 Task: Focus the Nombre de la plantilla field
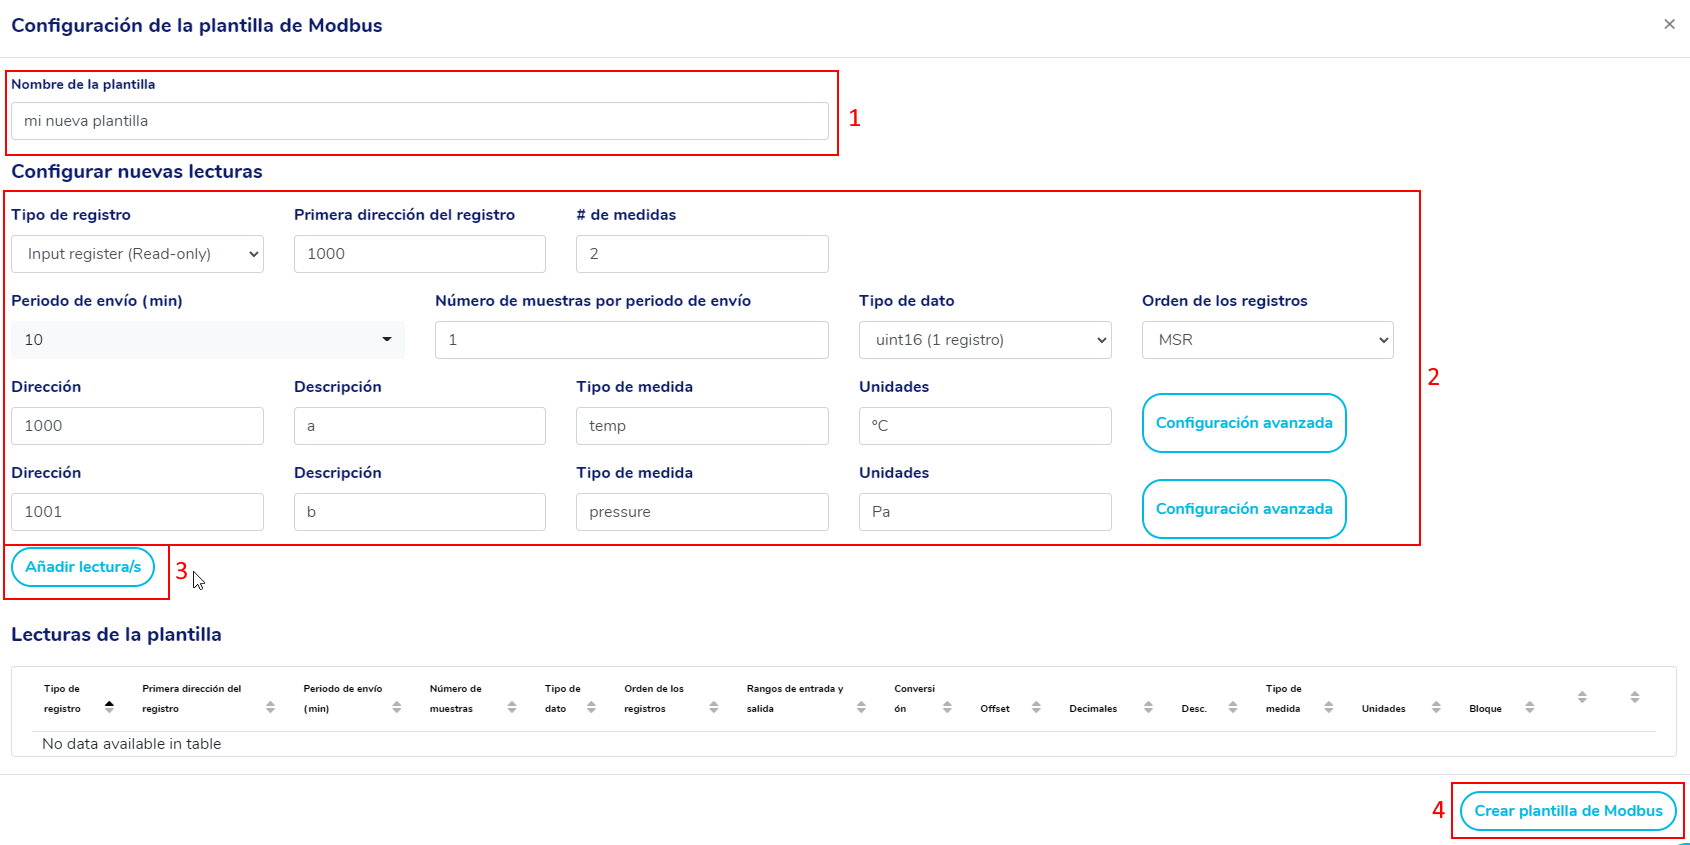[x=420, y=121]
